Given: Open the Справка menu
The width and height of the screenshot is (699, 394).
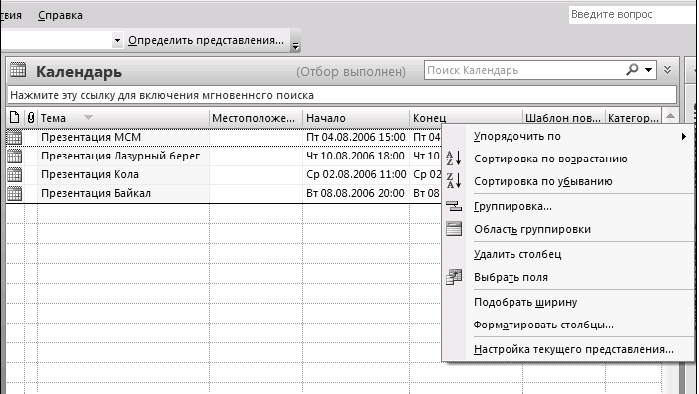Looking at the screenshot, I should click(60, 15).
